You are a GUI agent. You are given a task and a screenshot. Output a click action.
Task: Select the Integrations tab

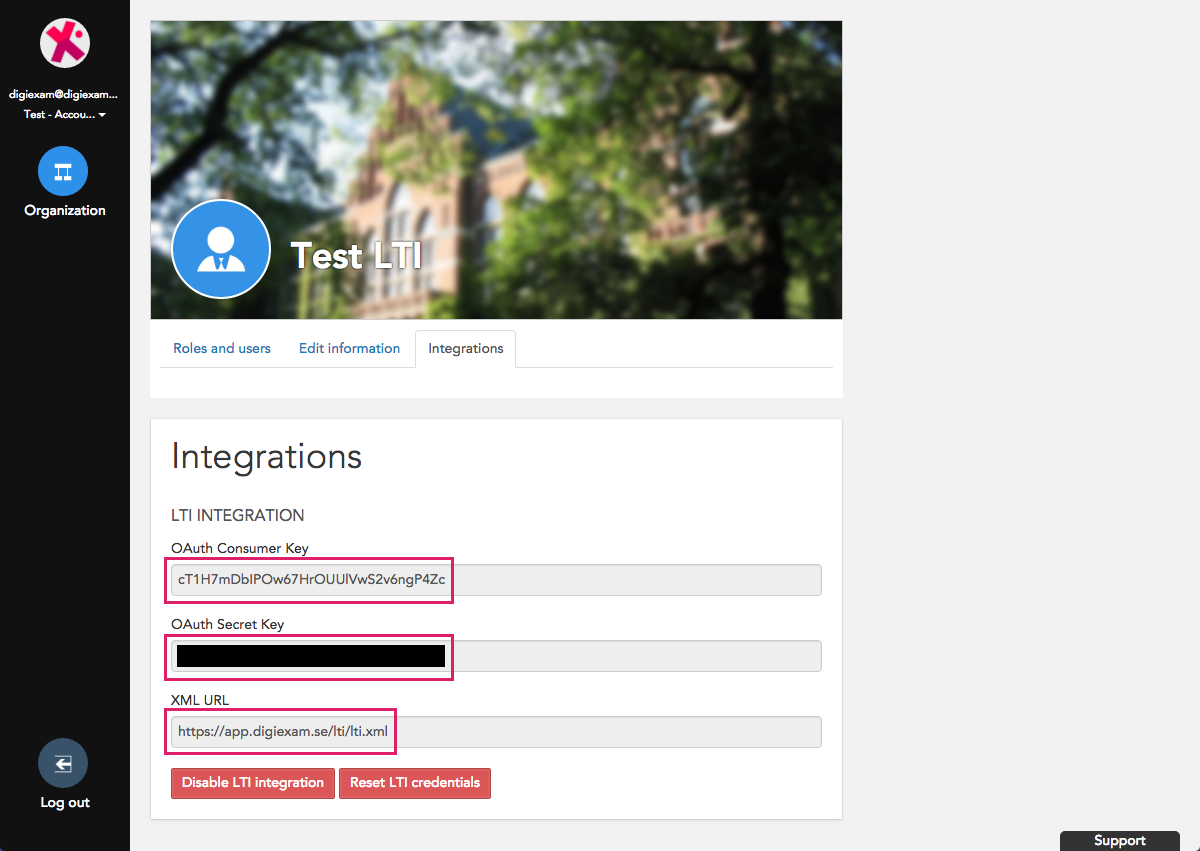(x=466, y=349)
